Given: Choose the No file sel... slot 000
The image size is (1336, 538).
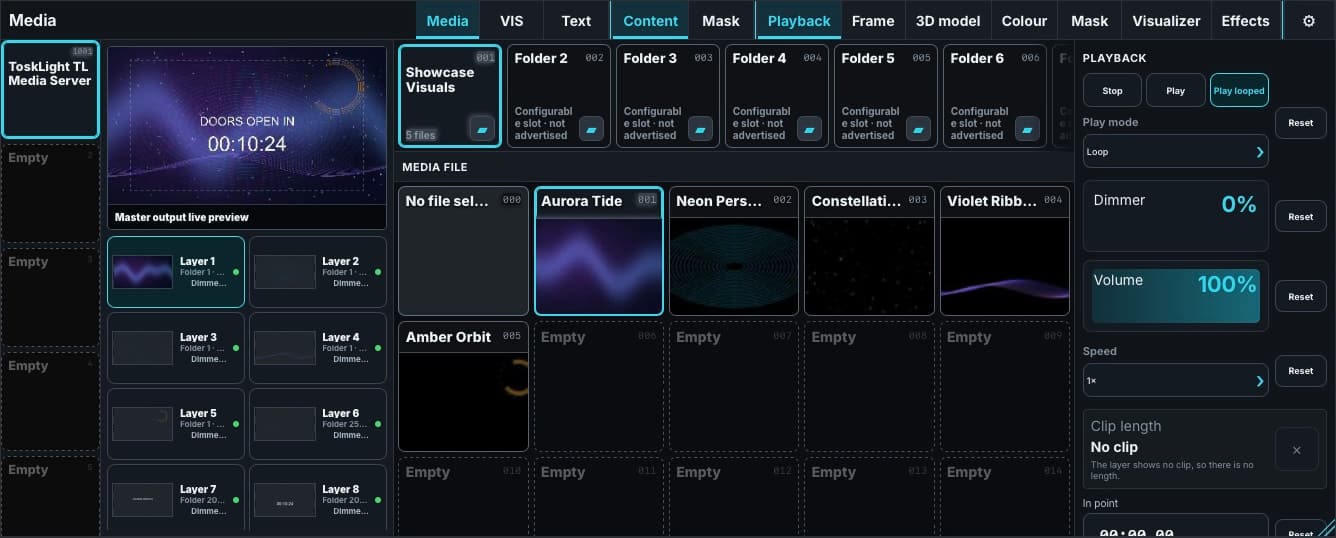Looking at the screenshot, I should pyautogui.click(x=463, y=251).
